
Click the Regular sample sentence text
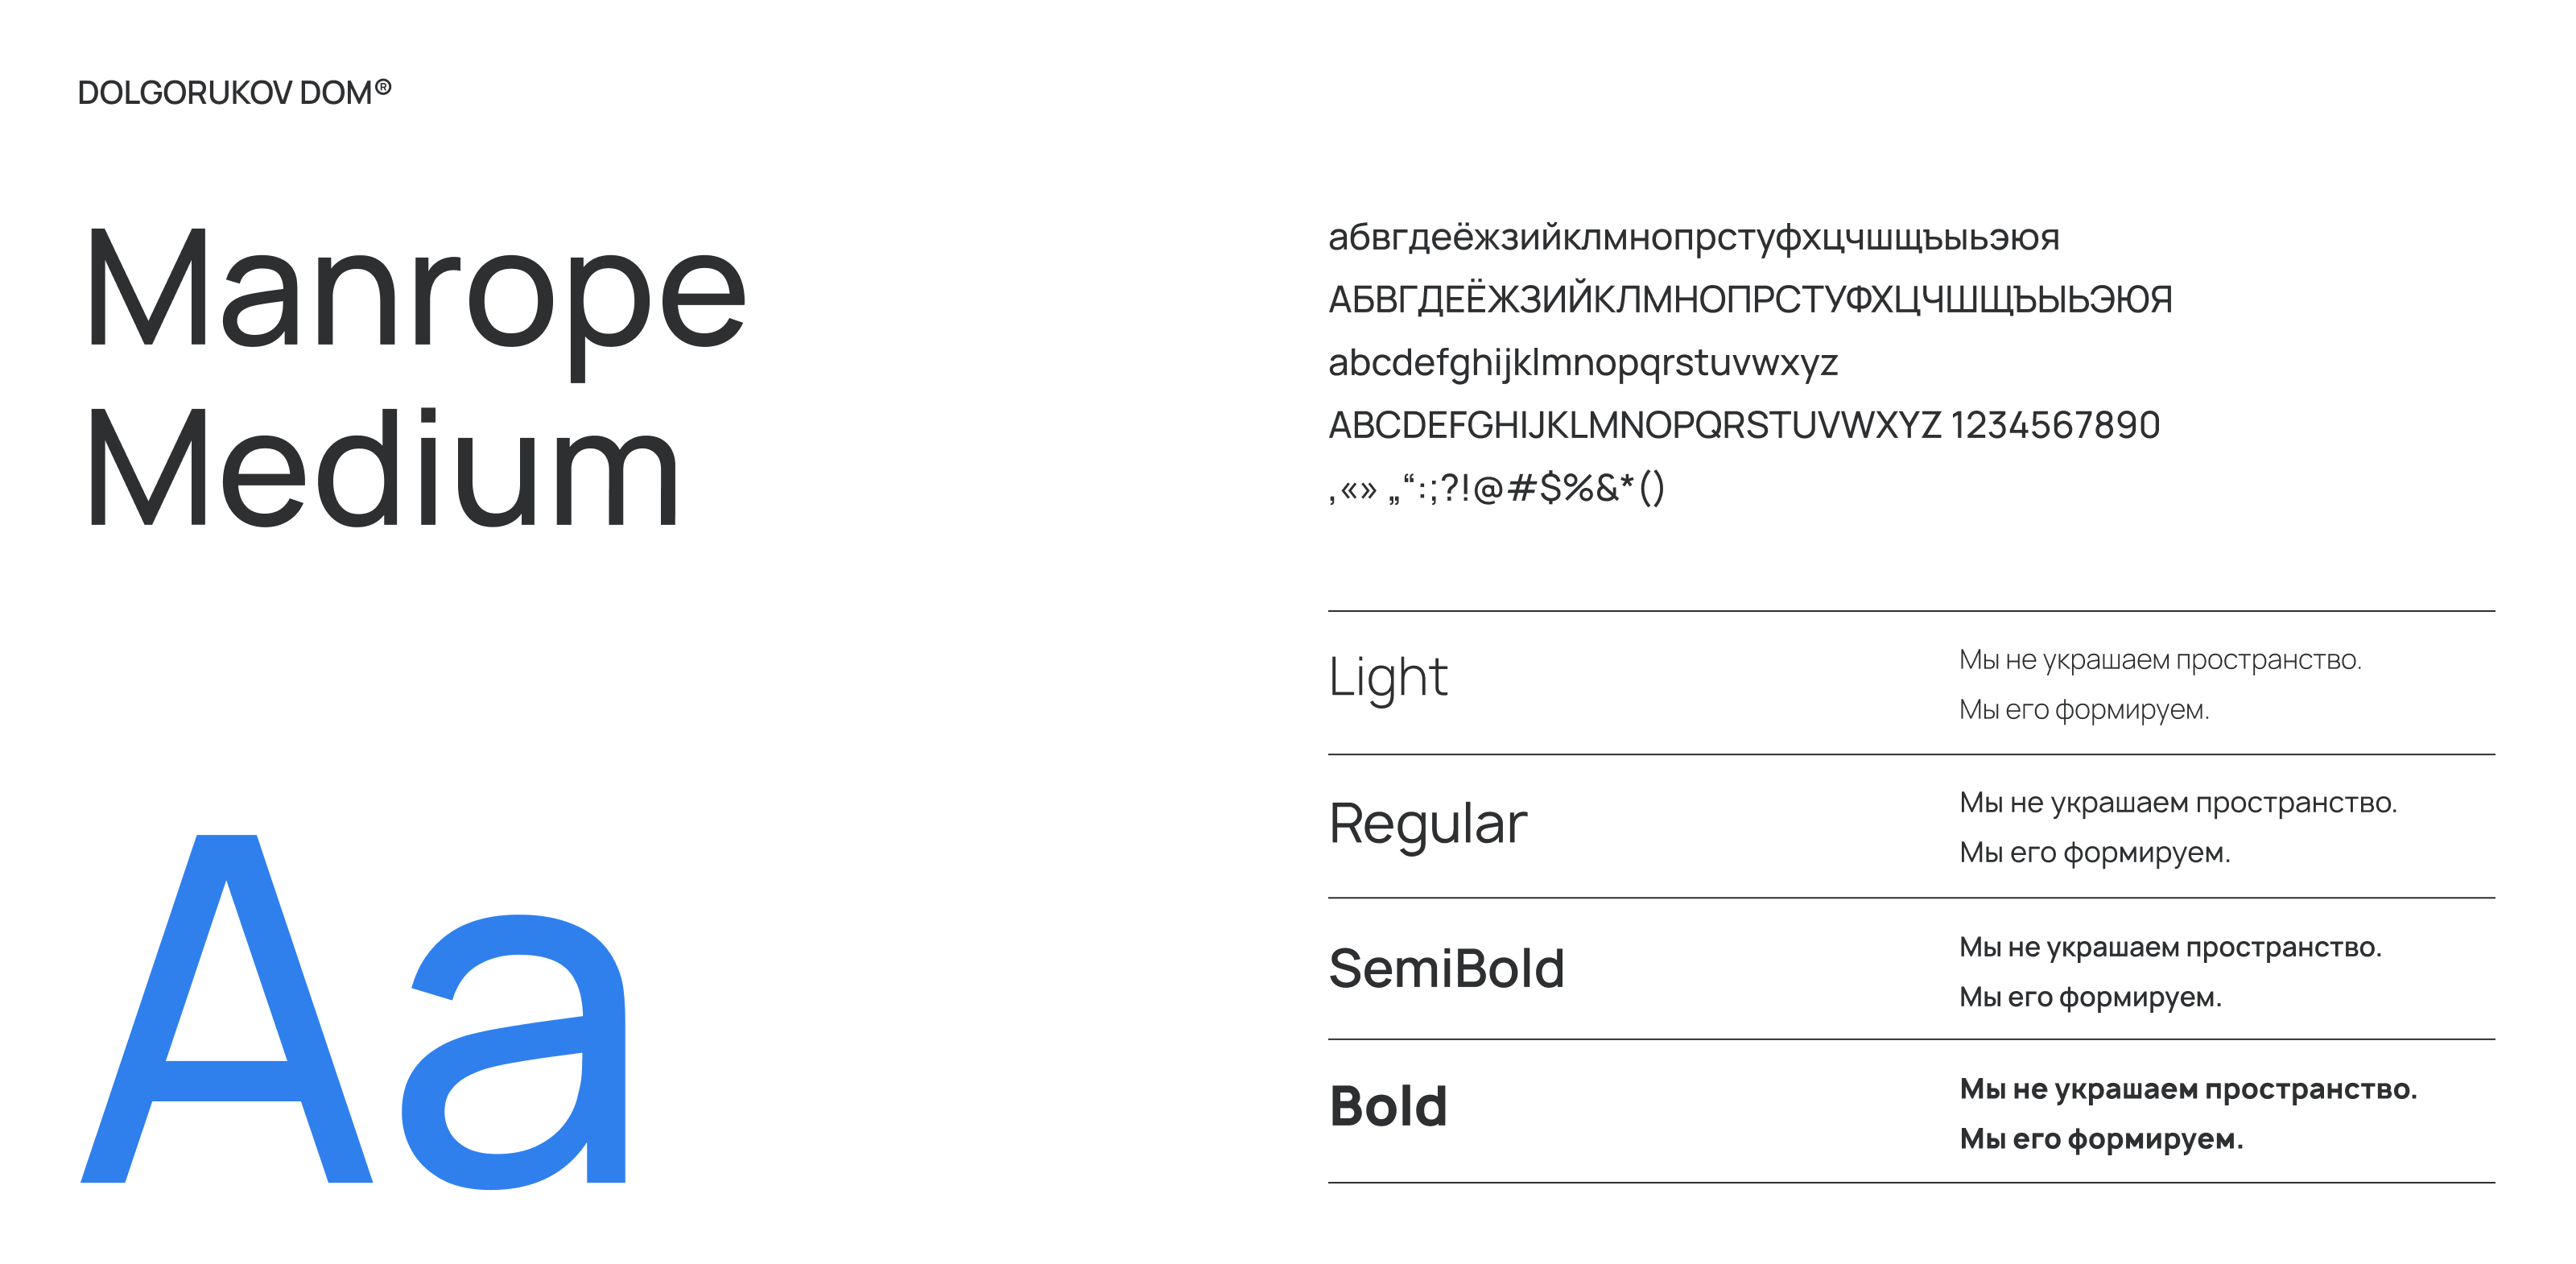(2177, 827)
